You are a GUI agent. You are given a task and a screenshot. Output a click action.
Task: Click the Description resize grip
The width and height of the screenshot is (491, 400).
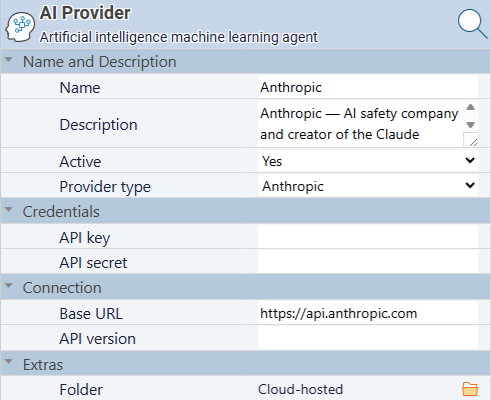click(x=473, y=142)
